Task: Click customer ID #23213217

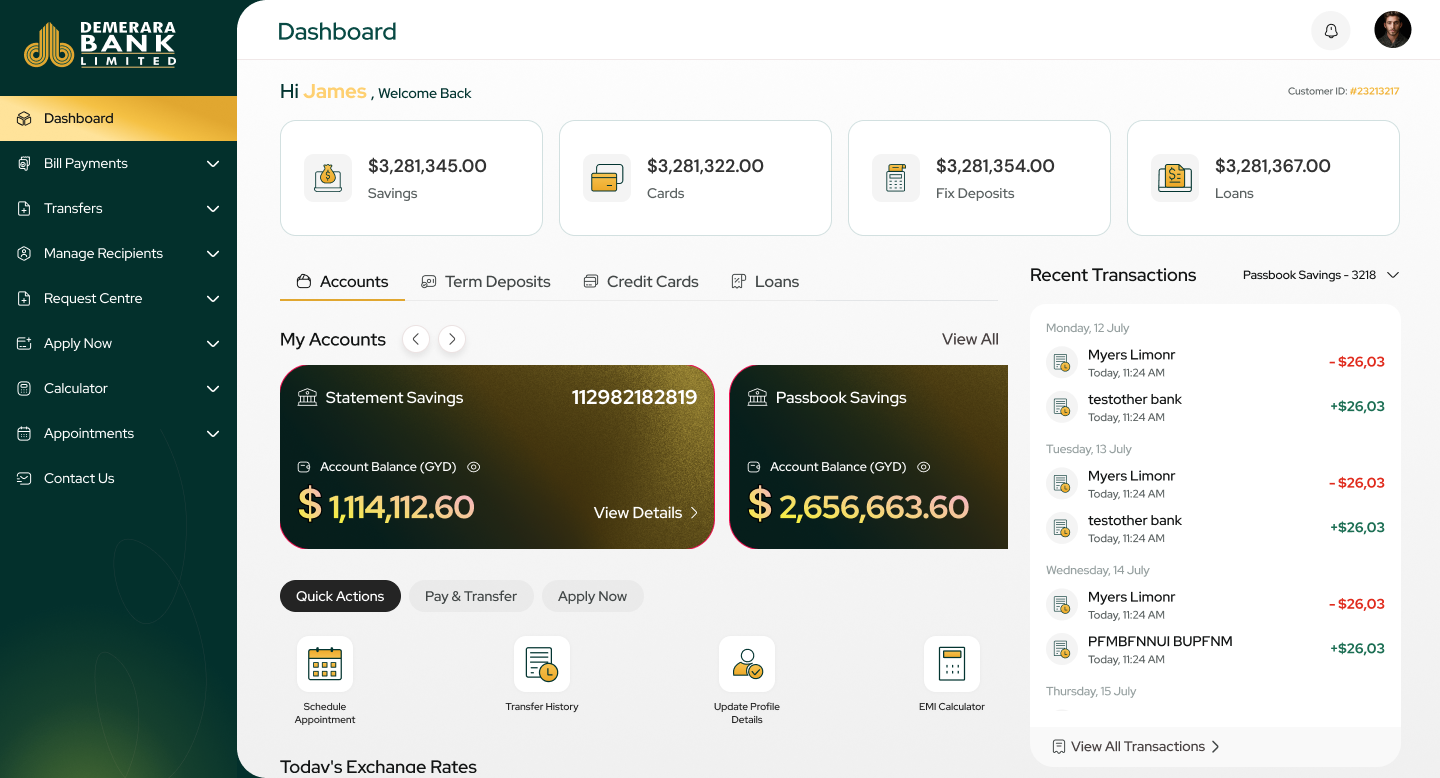Action: pos(1374,91)
